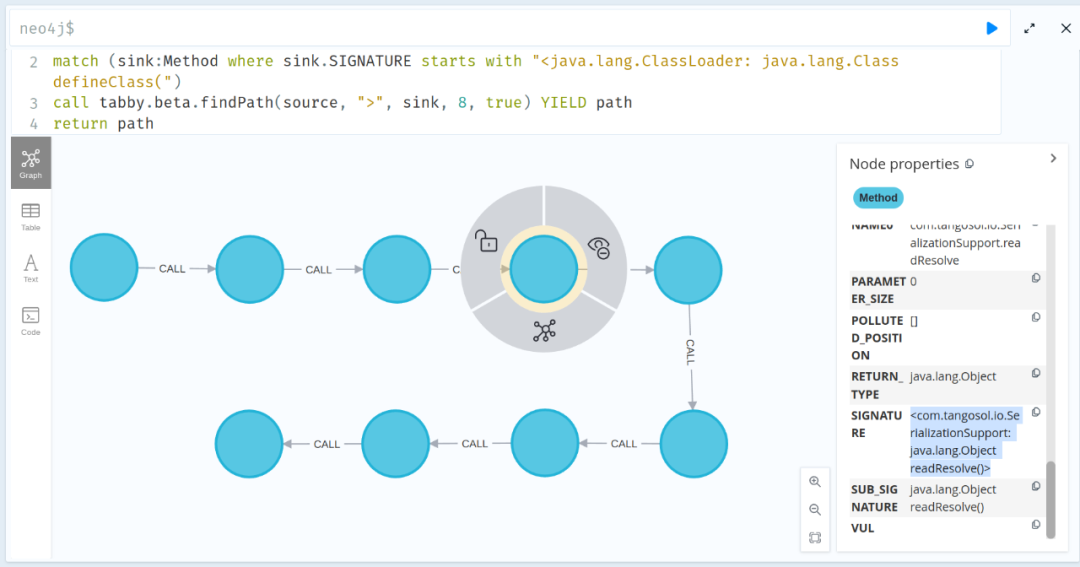
Task: Copy the PARAMETER_SIZE property value
Action: [1036, 278]
